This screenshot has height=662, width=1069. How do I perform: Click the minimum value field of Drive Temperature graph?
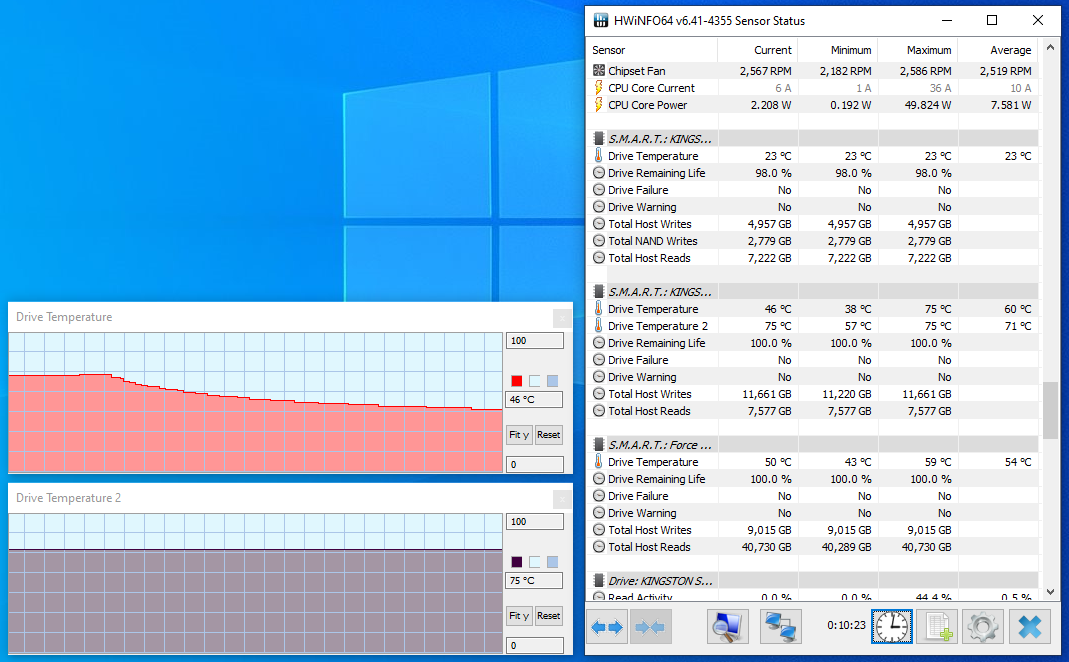coord(534,464)
